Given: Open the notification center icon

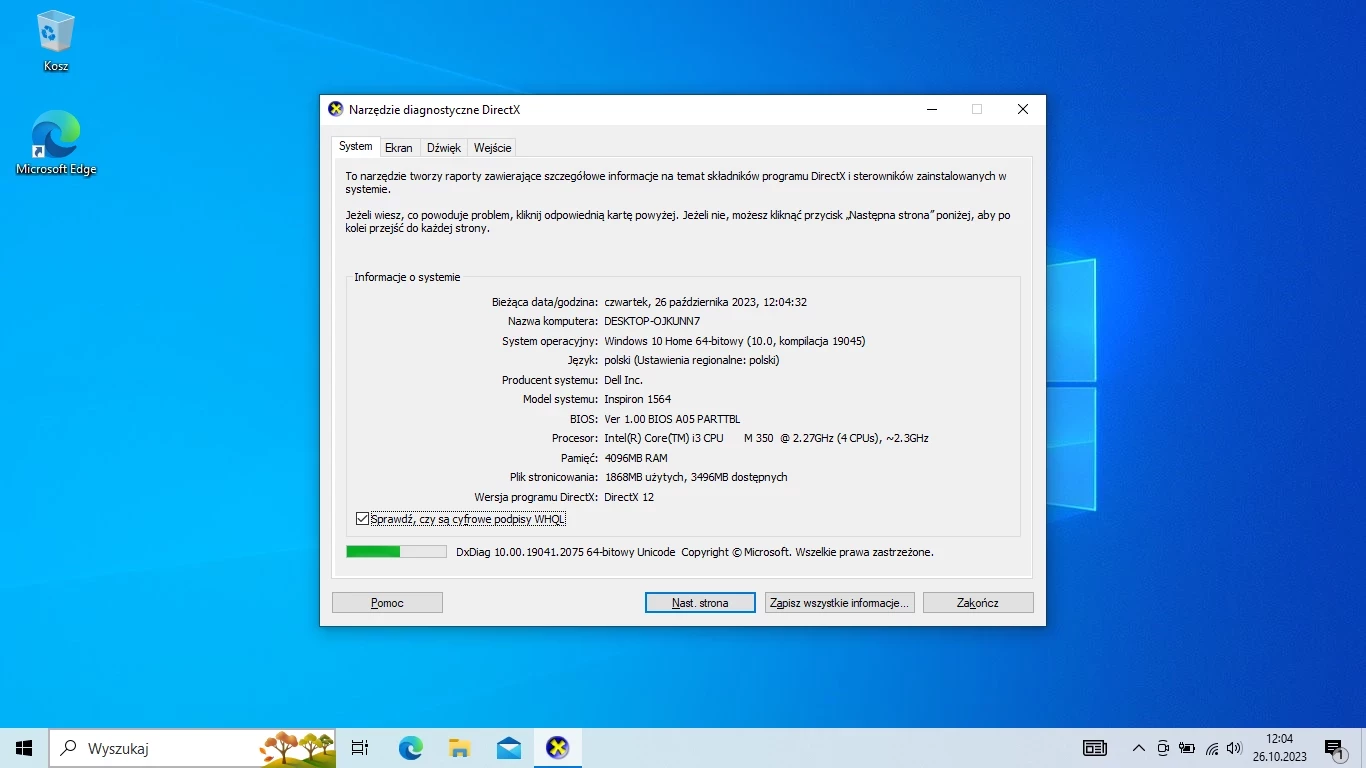Looking at the screenshot, I should (x=1334, y=748).
